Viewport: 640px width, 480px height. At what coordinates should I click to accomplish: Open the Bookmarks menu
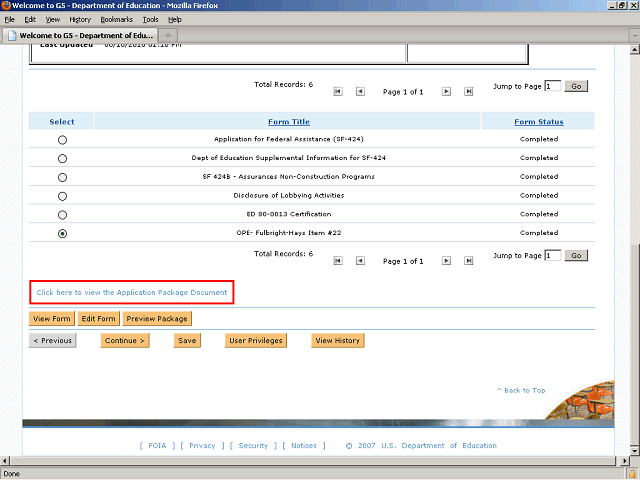point(117,20)
